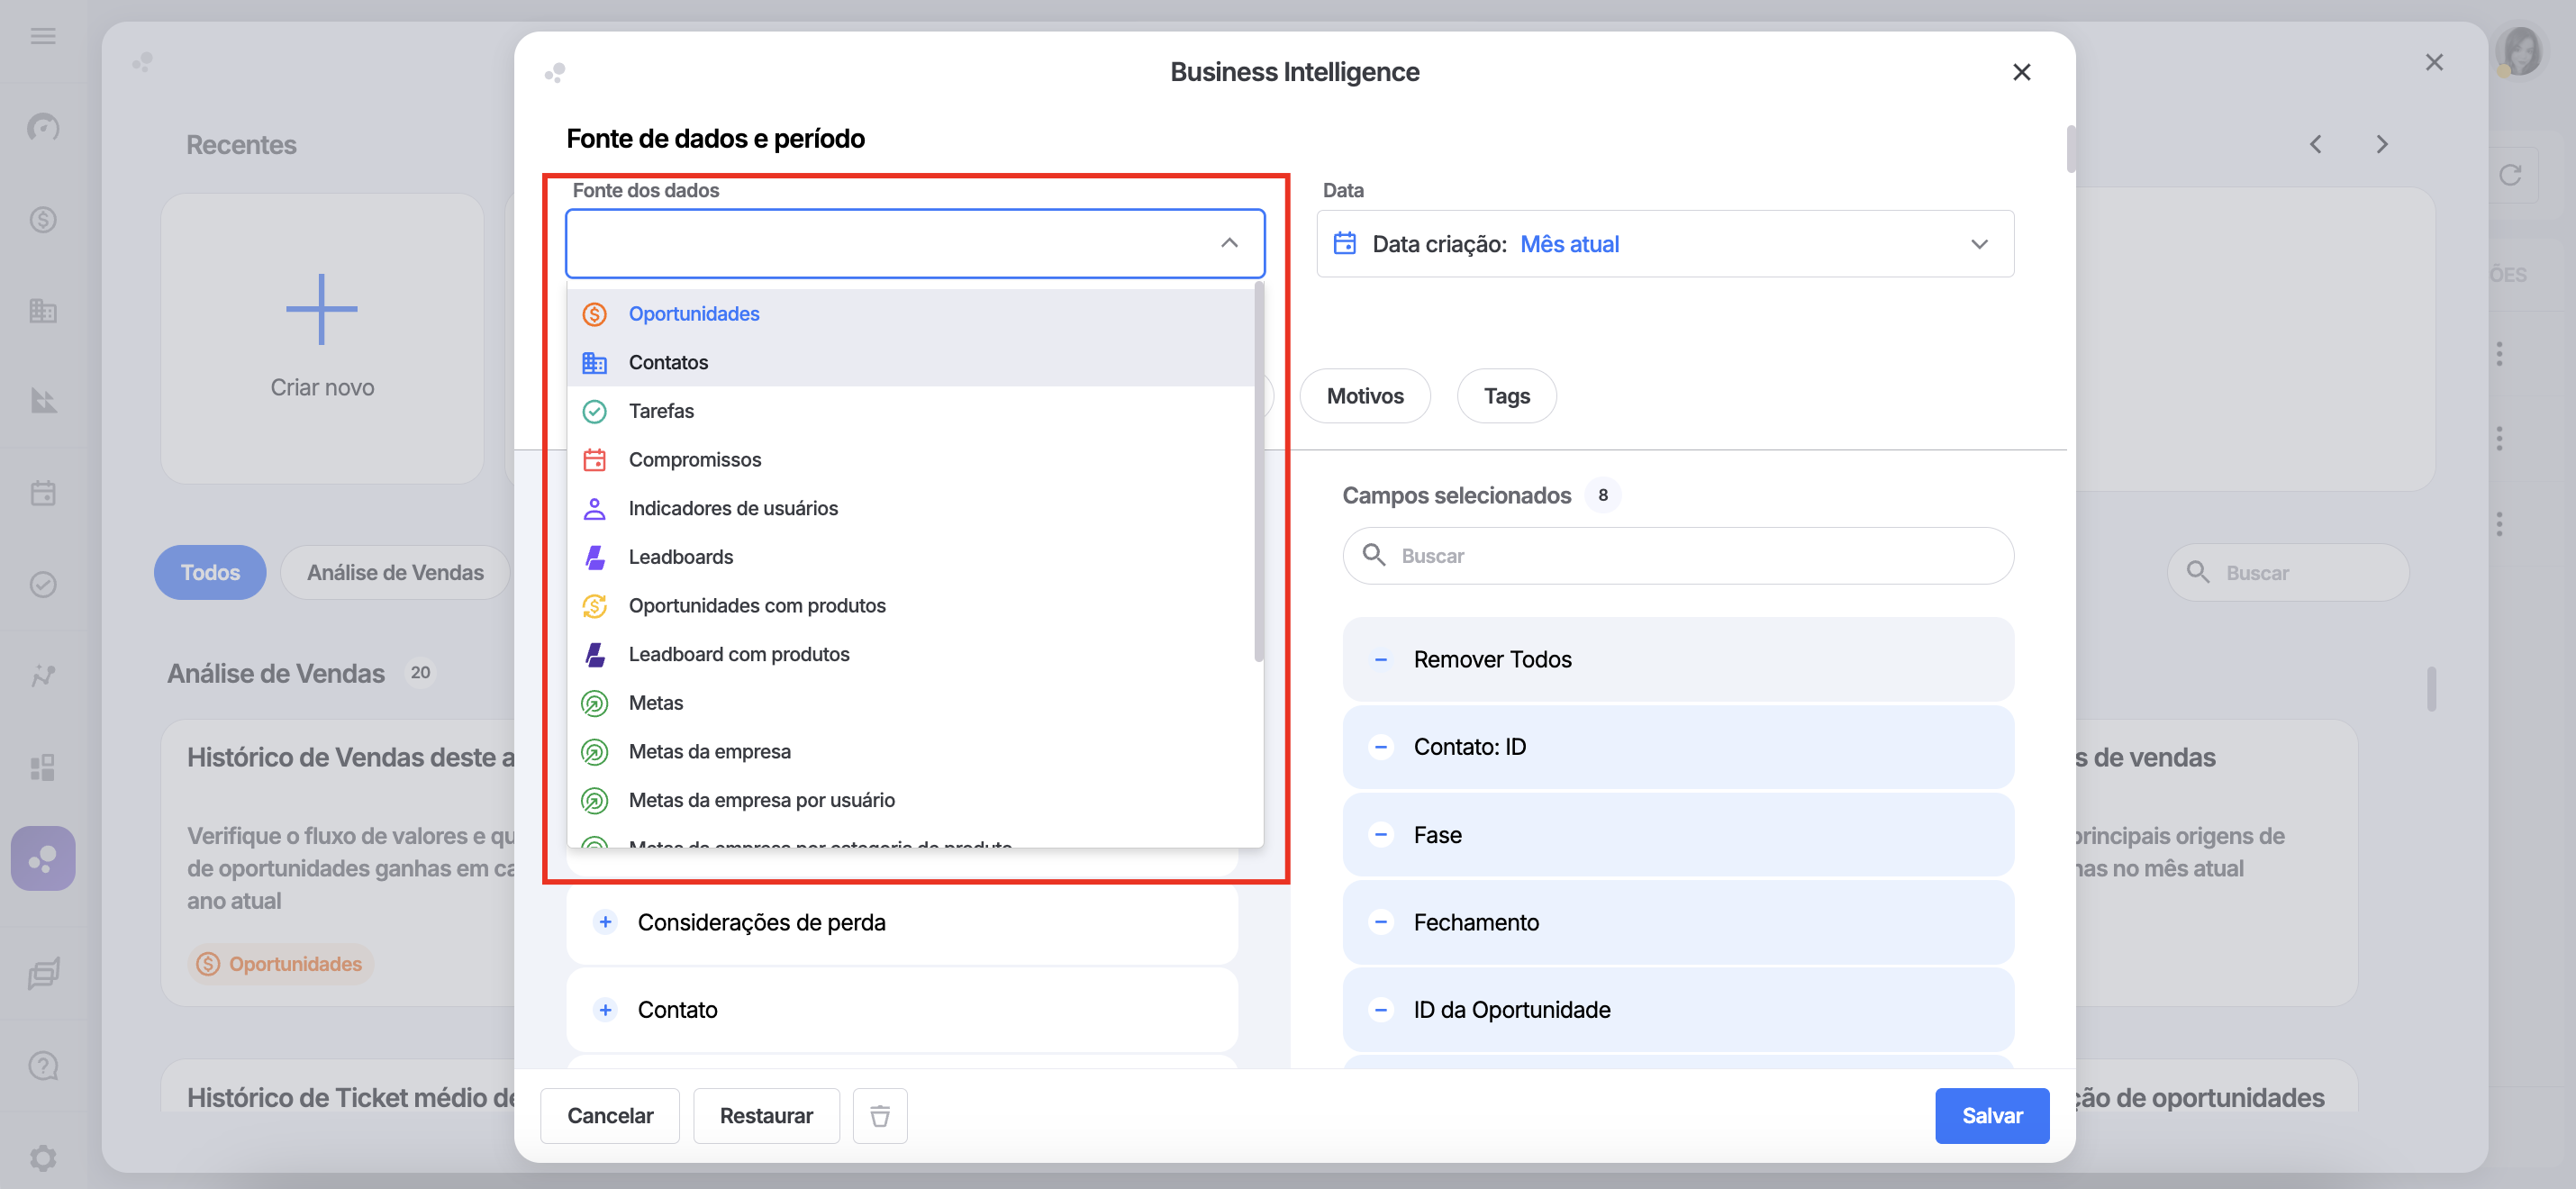Choose Metas da empresa por usuário
Viewport: 2576px width, 1189px height.
click(910, 800)
